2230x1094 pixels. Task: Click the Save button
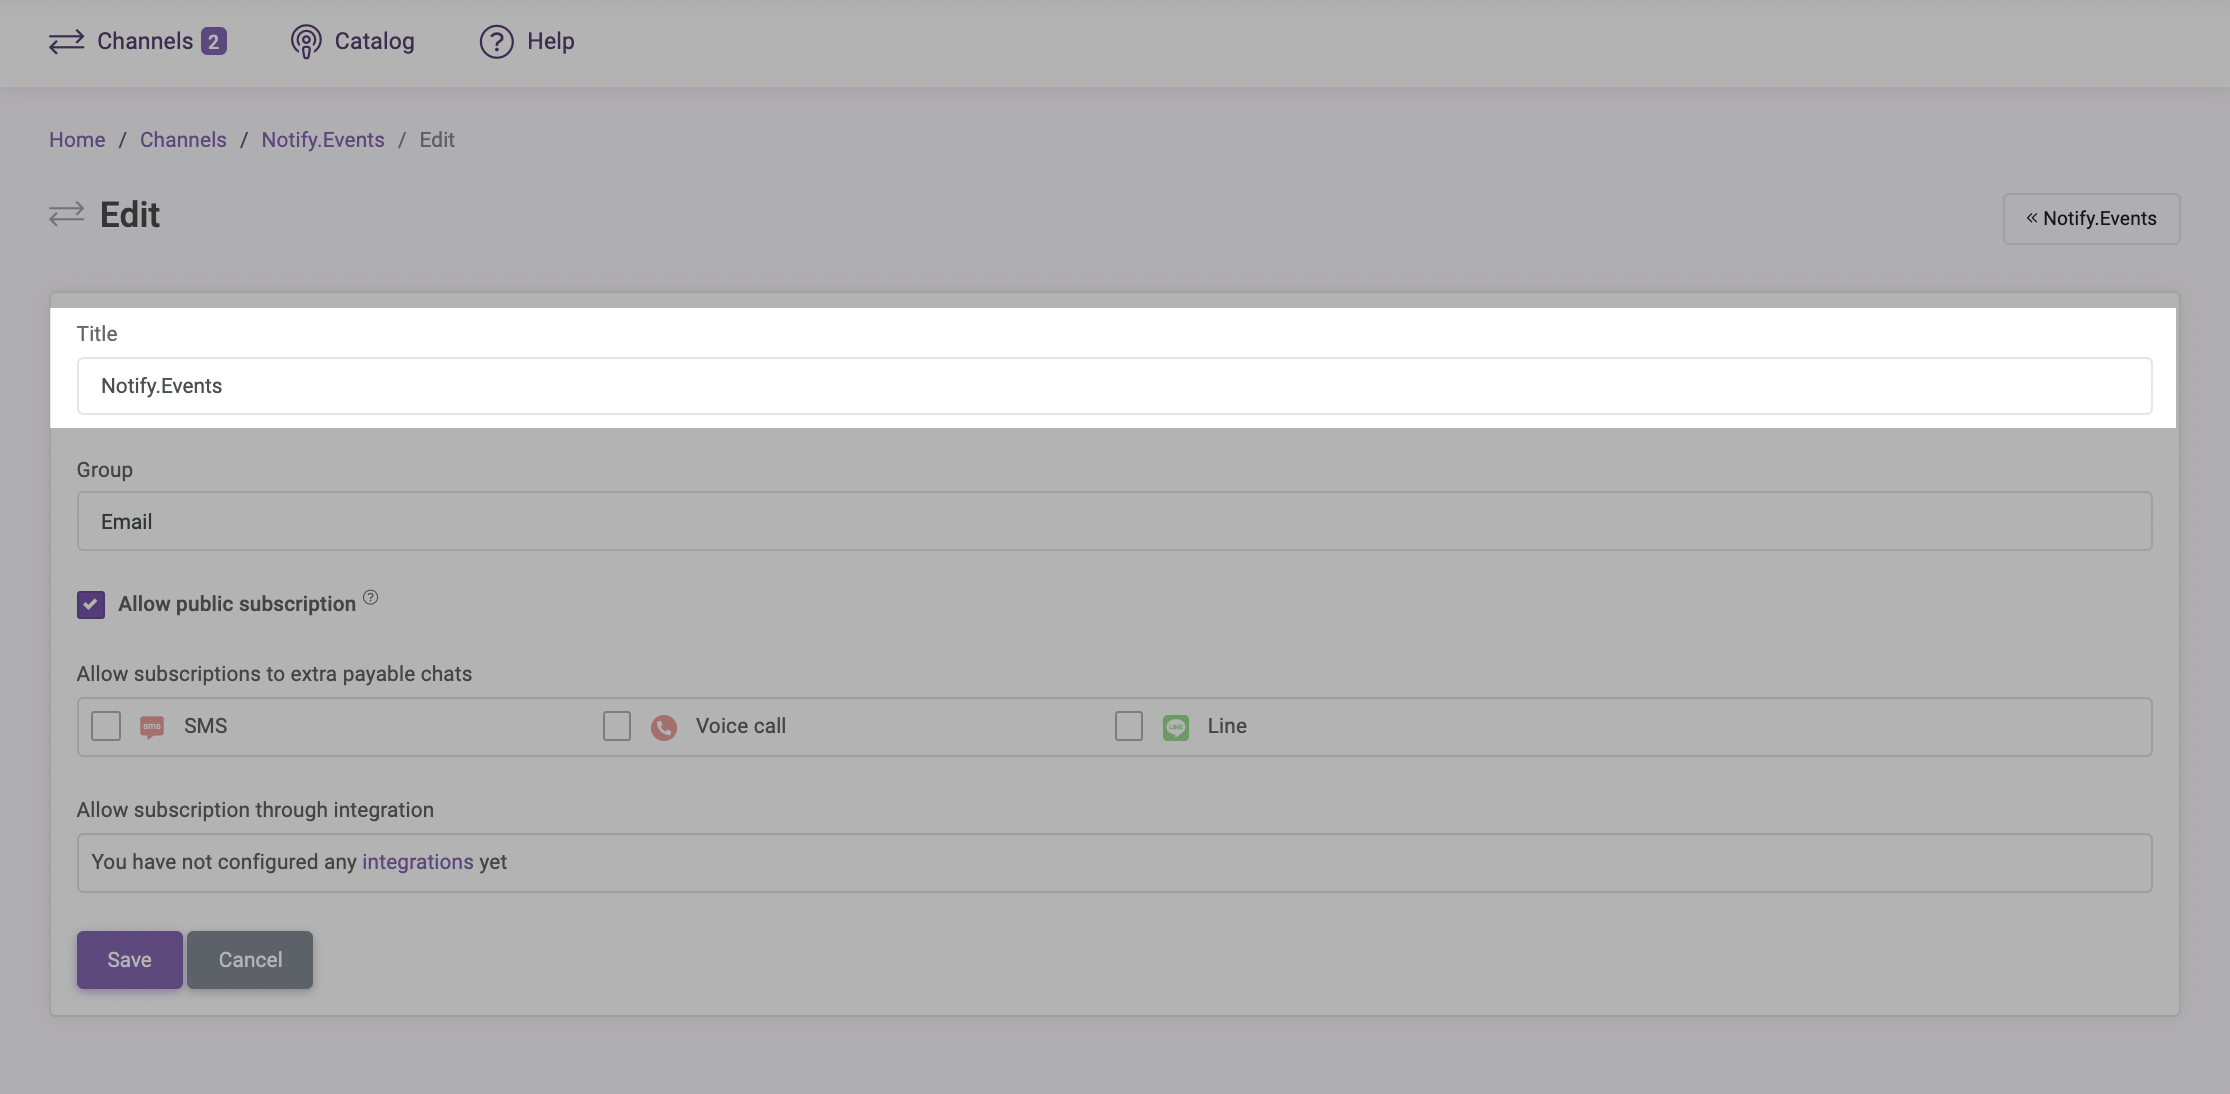[x=130, y=960]
